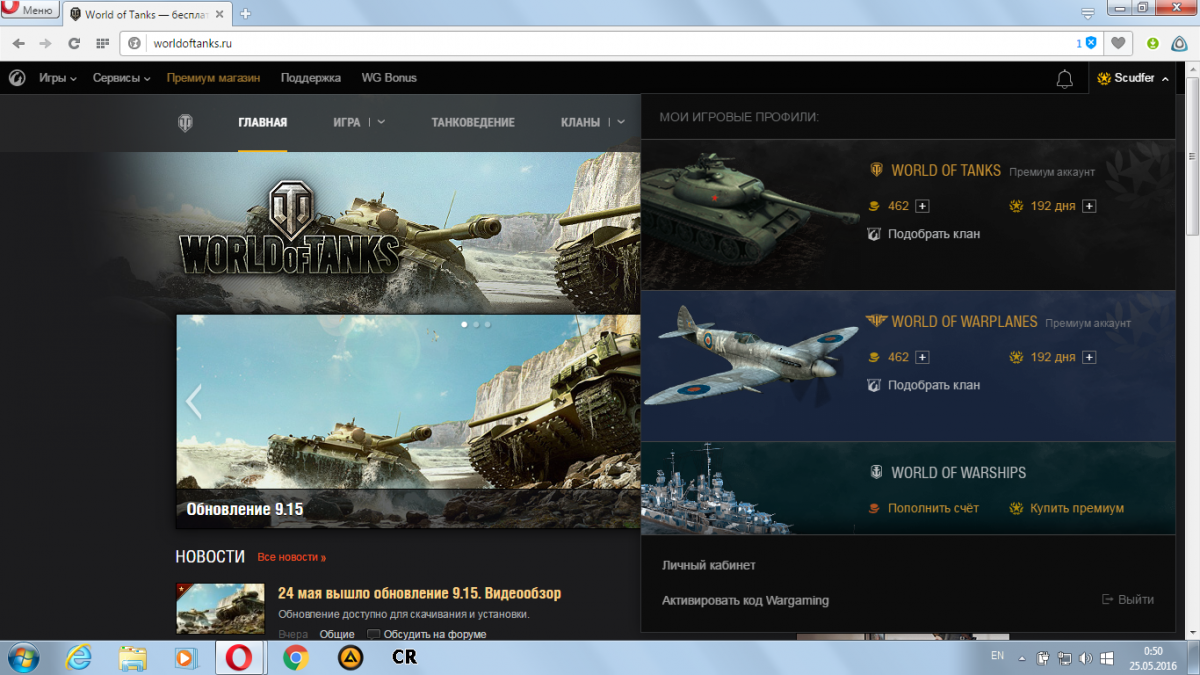
Task: Open the WORLD OF TANKS profile title
Action: (x=946, y=171)
